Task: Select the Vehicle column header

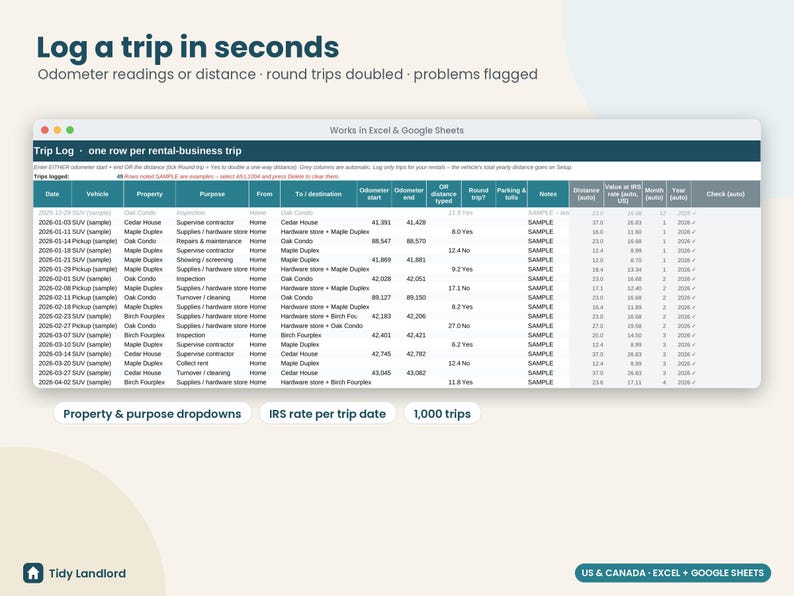Action: (97, 194)
